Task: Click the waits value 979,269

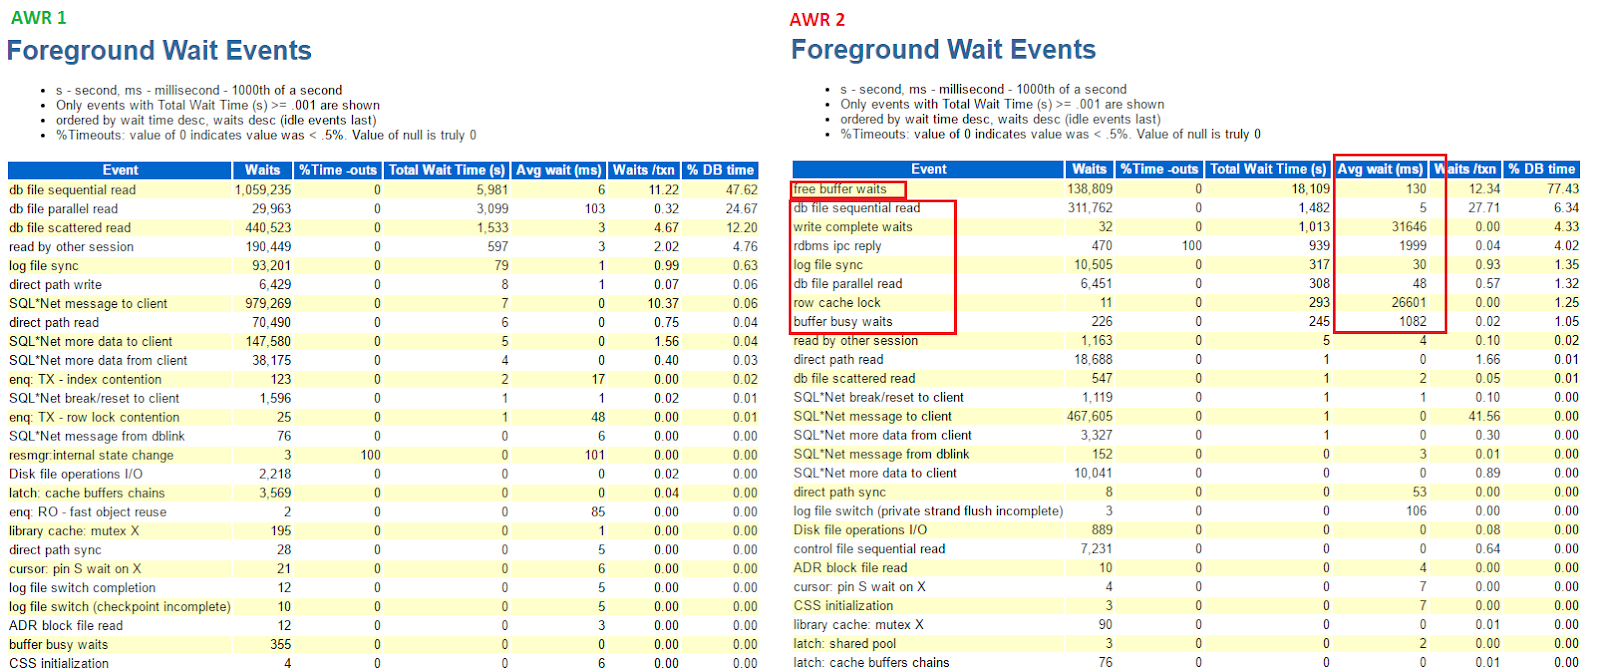Action: pyautogui.click(x=268, y=304)
